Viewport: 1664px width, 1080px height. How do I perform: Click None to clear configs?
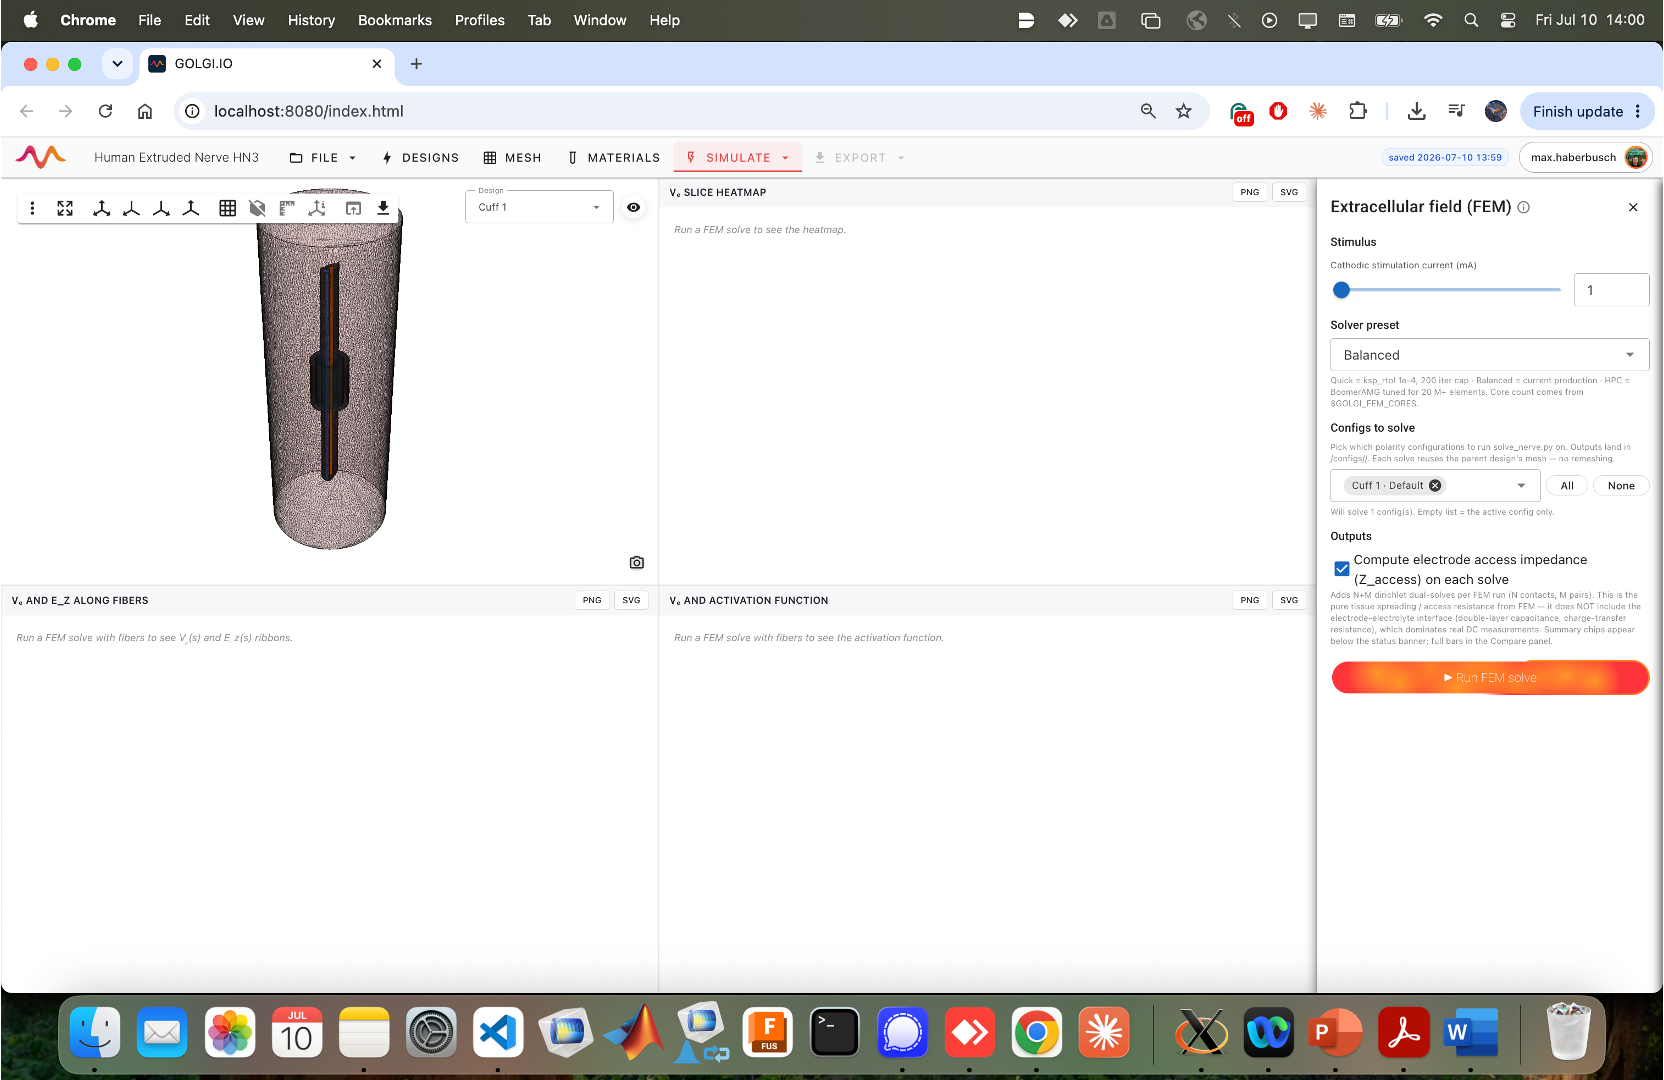(x=1621, y=486)
